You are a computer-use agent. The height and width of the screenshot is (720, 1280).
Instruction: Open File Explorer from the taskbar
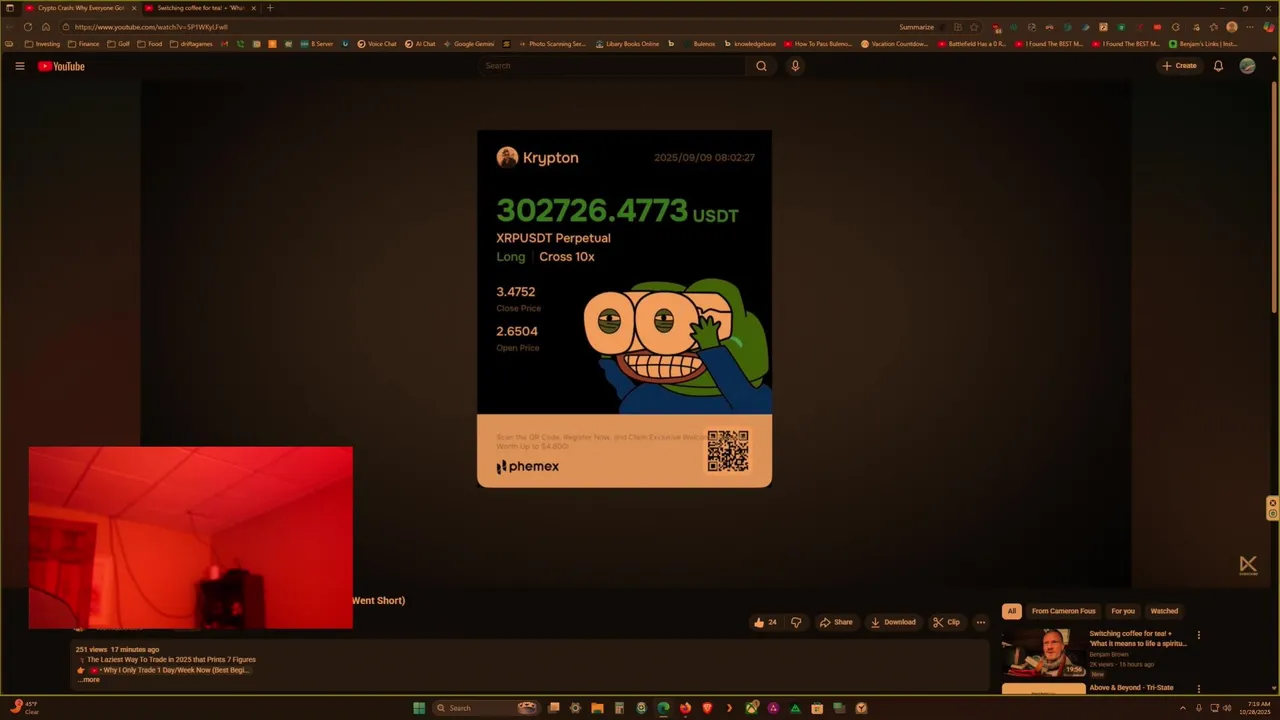point(597,708)
